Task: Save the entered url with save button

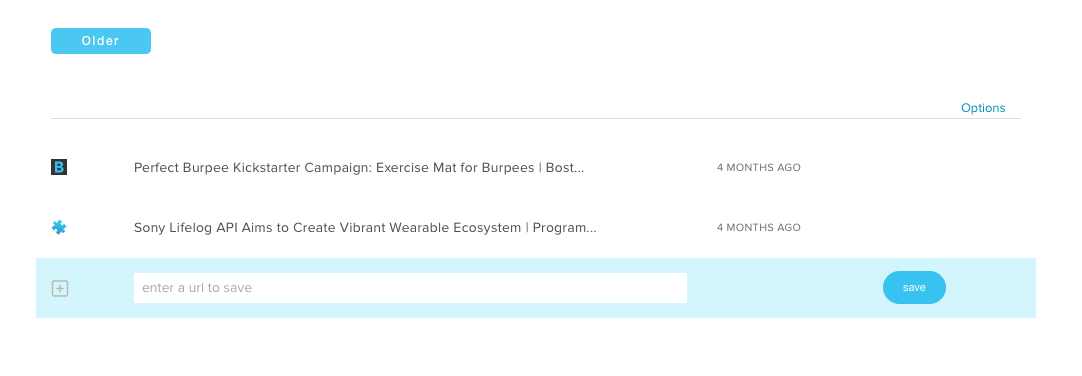Action: 914,288
